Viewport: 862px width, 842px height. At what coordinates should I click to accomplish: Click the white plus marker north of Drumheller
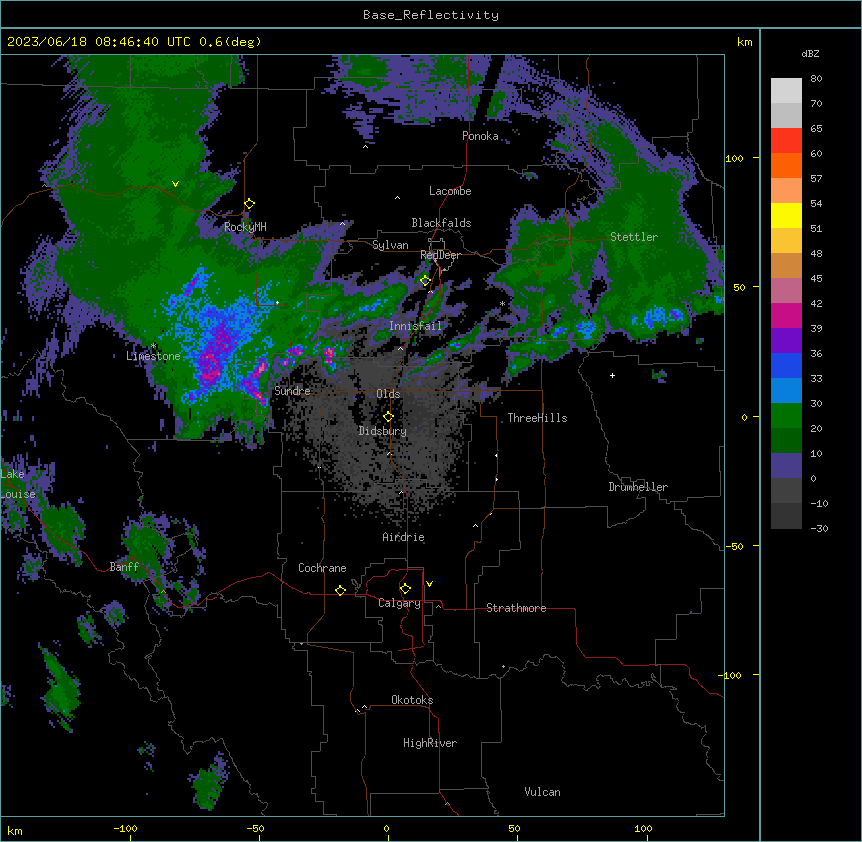click(612, 375)
